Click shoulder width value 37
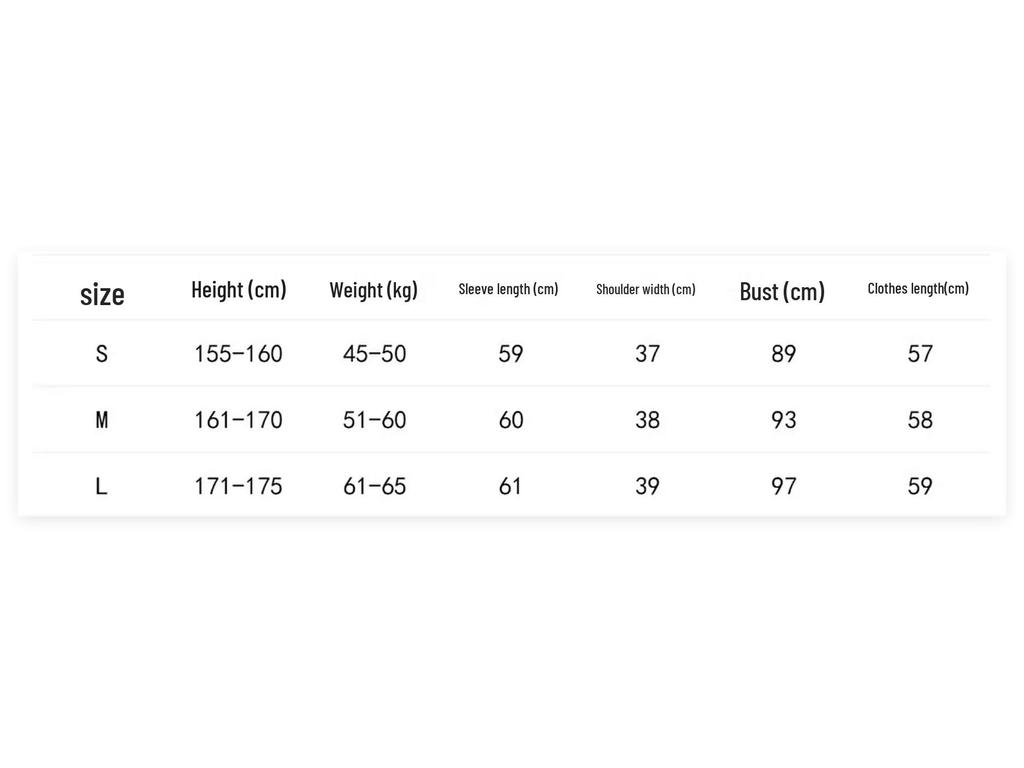Screen dimensions: 1024x768 [647, 353]
